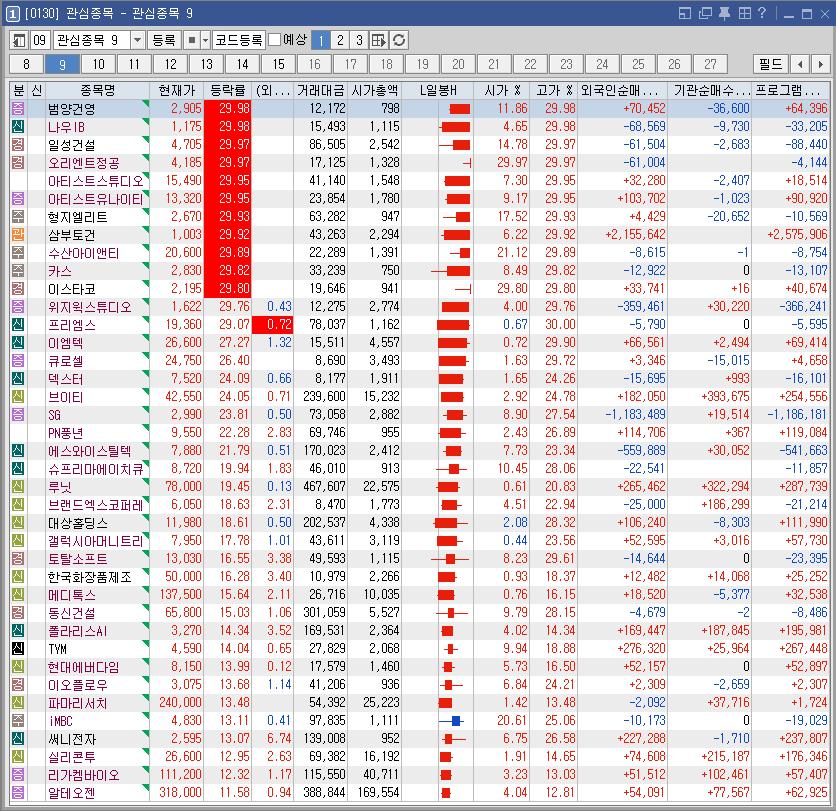
Task: Select watchlist group tab 8
Action: (27, 65)
